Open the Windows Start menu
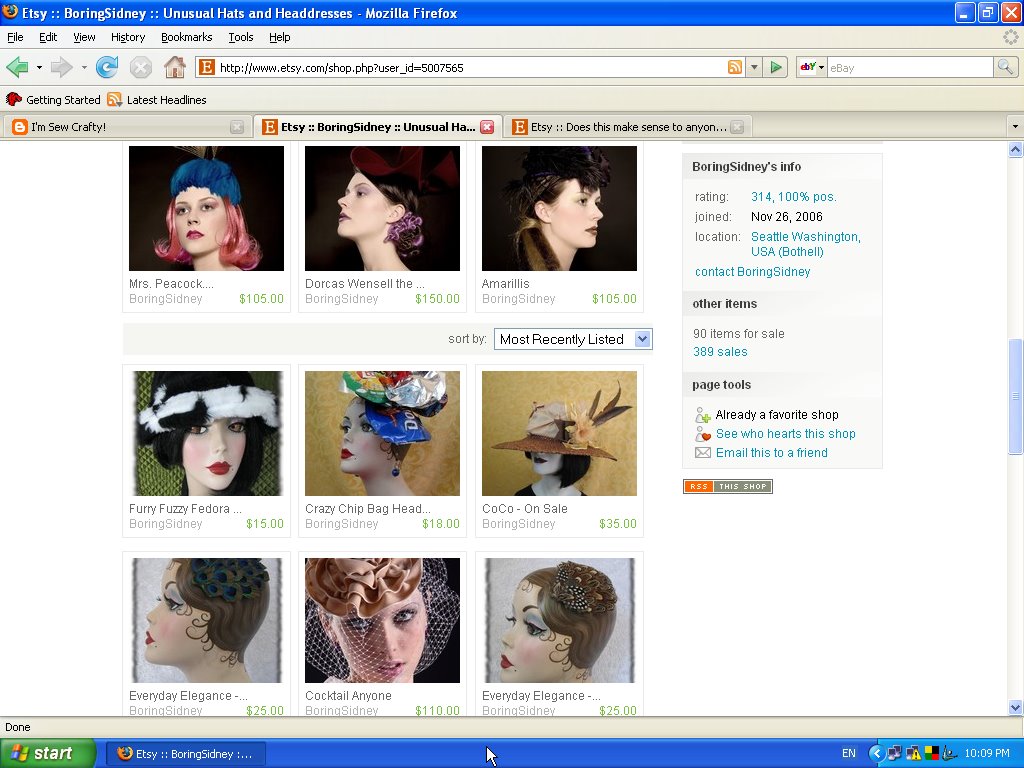The width and height of the screenshot is (1024, 768). 48,753
